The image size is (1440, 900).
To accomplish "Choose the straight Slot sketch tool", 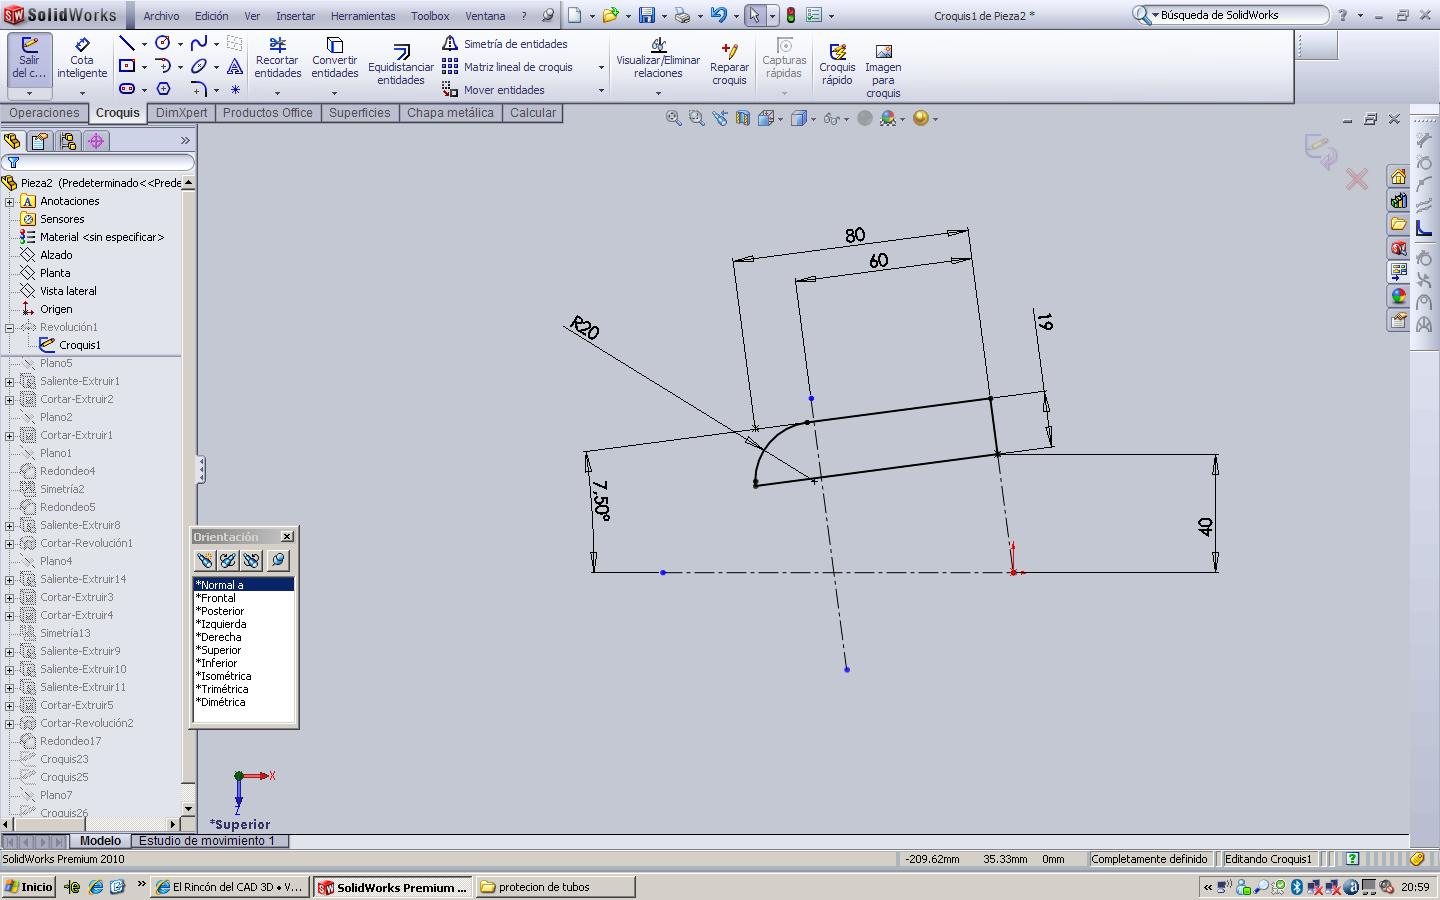I will tap(126, 89).
